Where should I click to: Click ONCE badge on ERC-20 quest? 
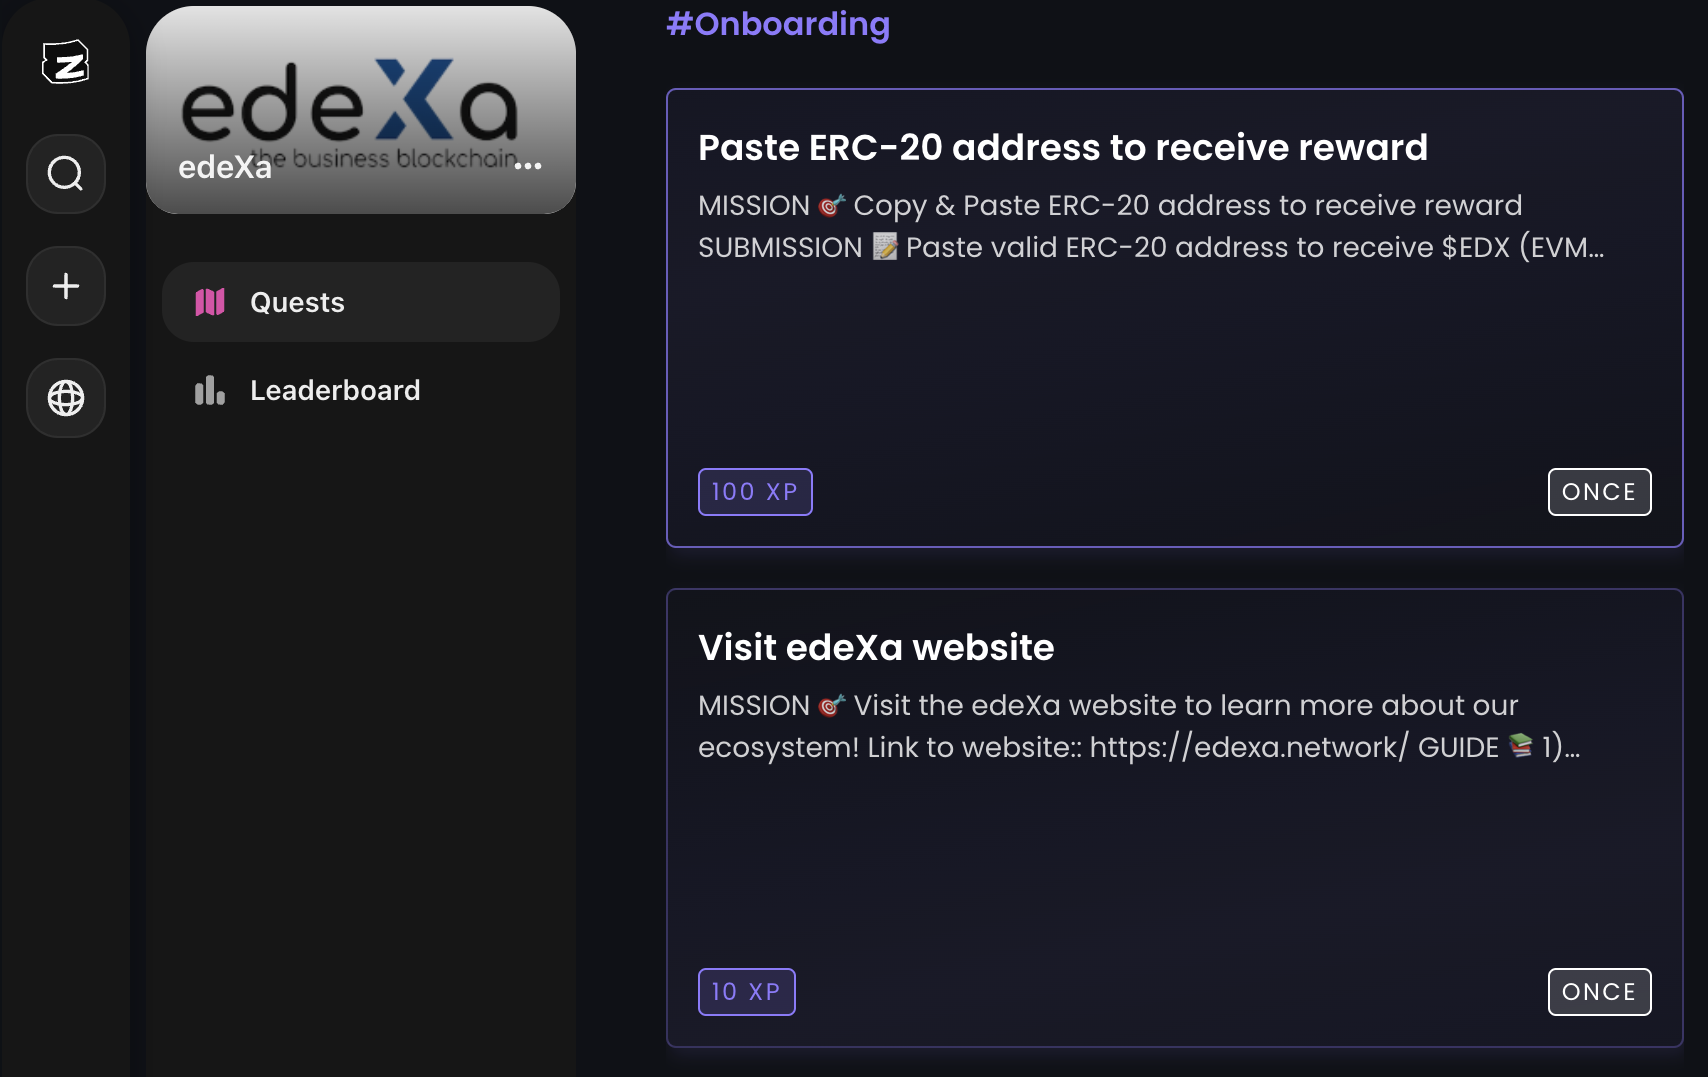(x=1599, y=492)
